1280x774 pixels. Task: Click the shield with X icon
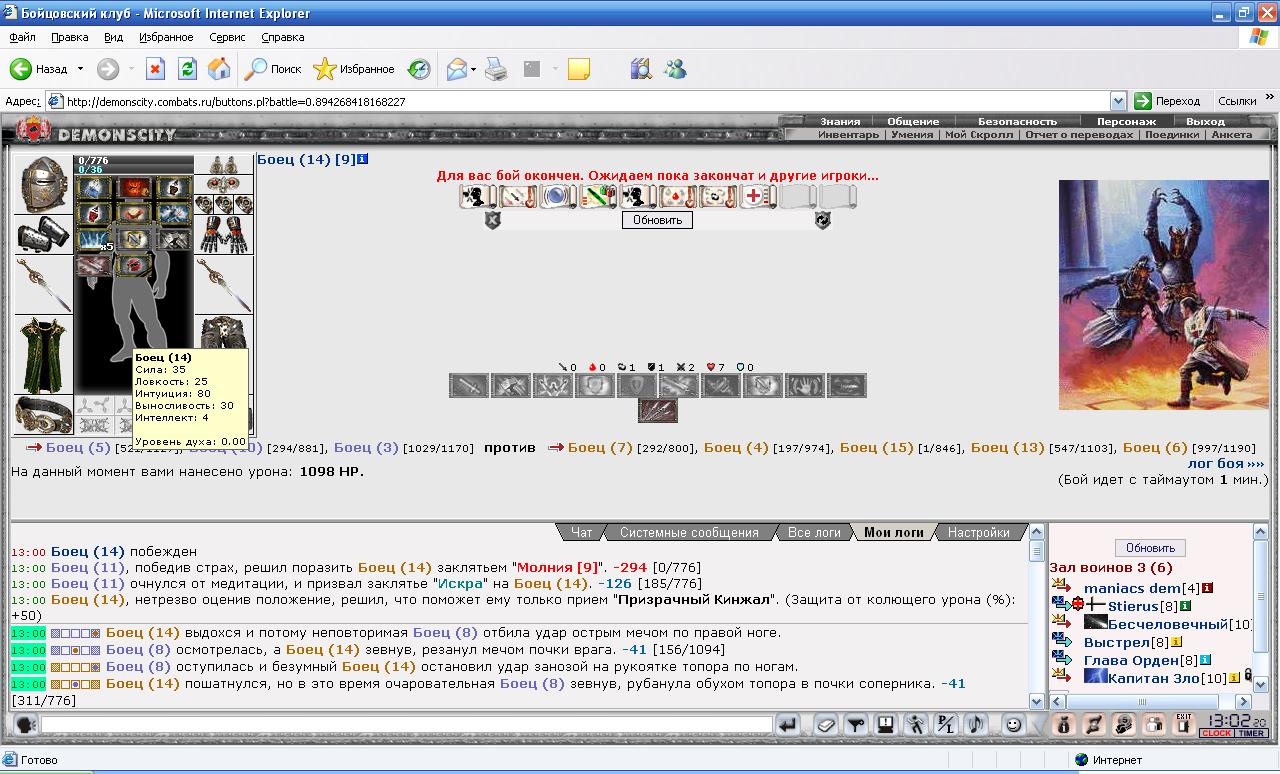(x=492, y=220)
